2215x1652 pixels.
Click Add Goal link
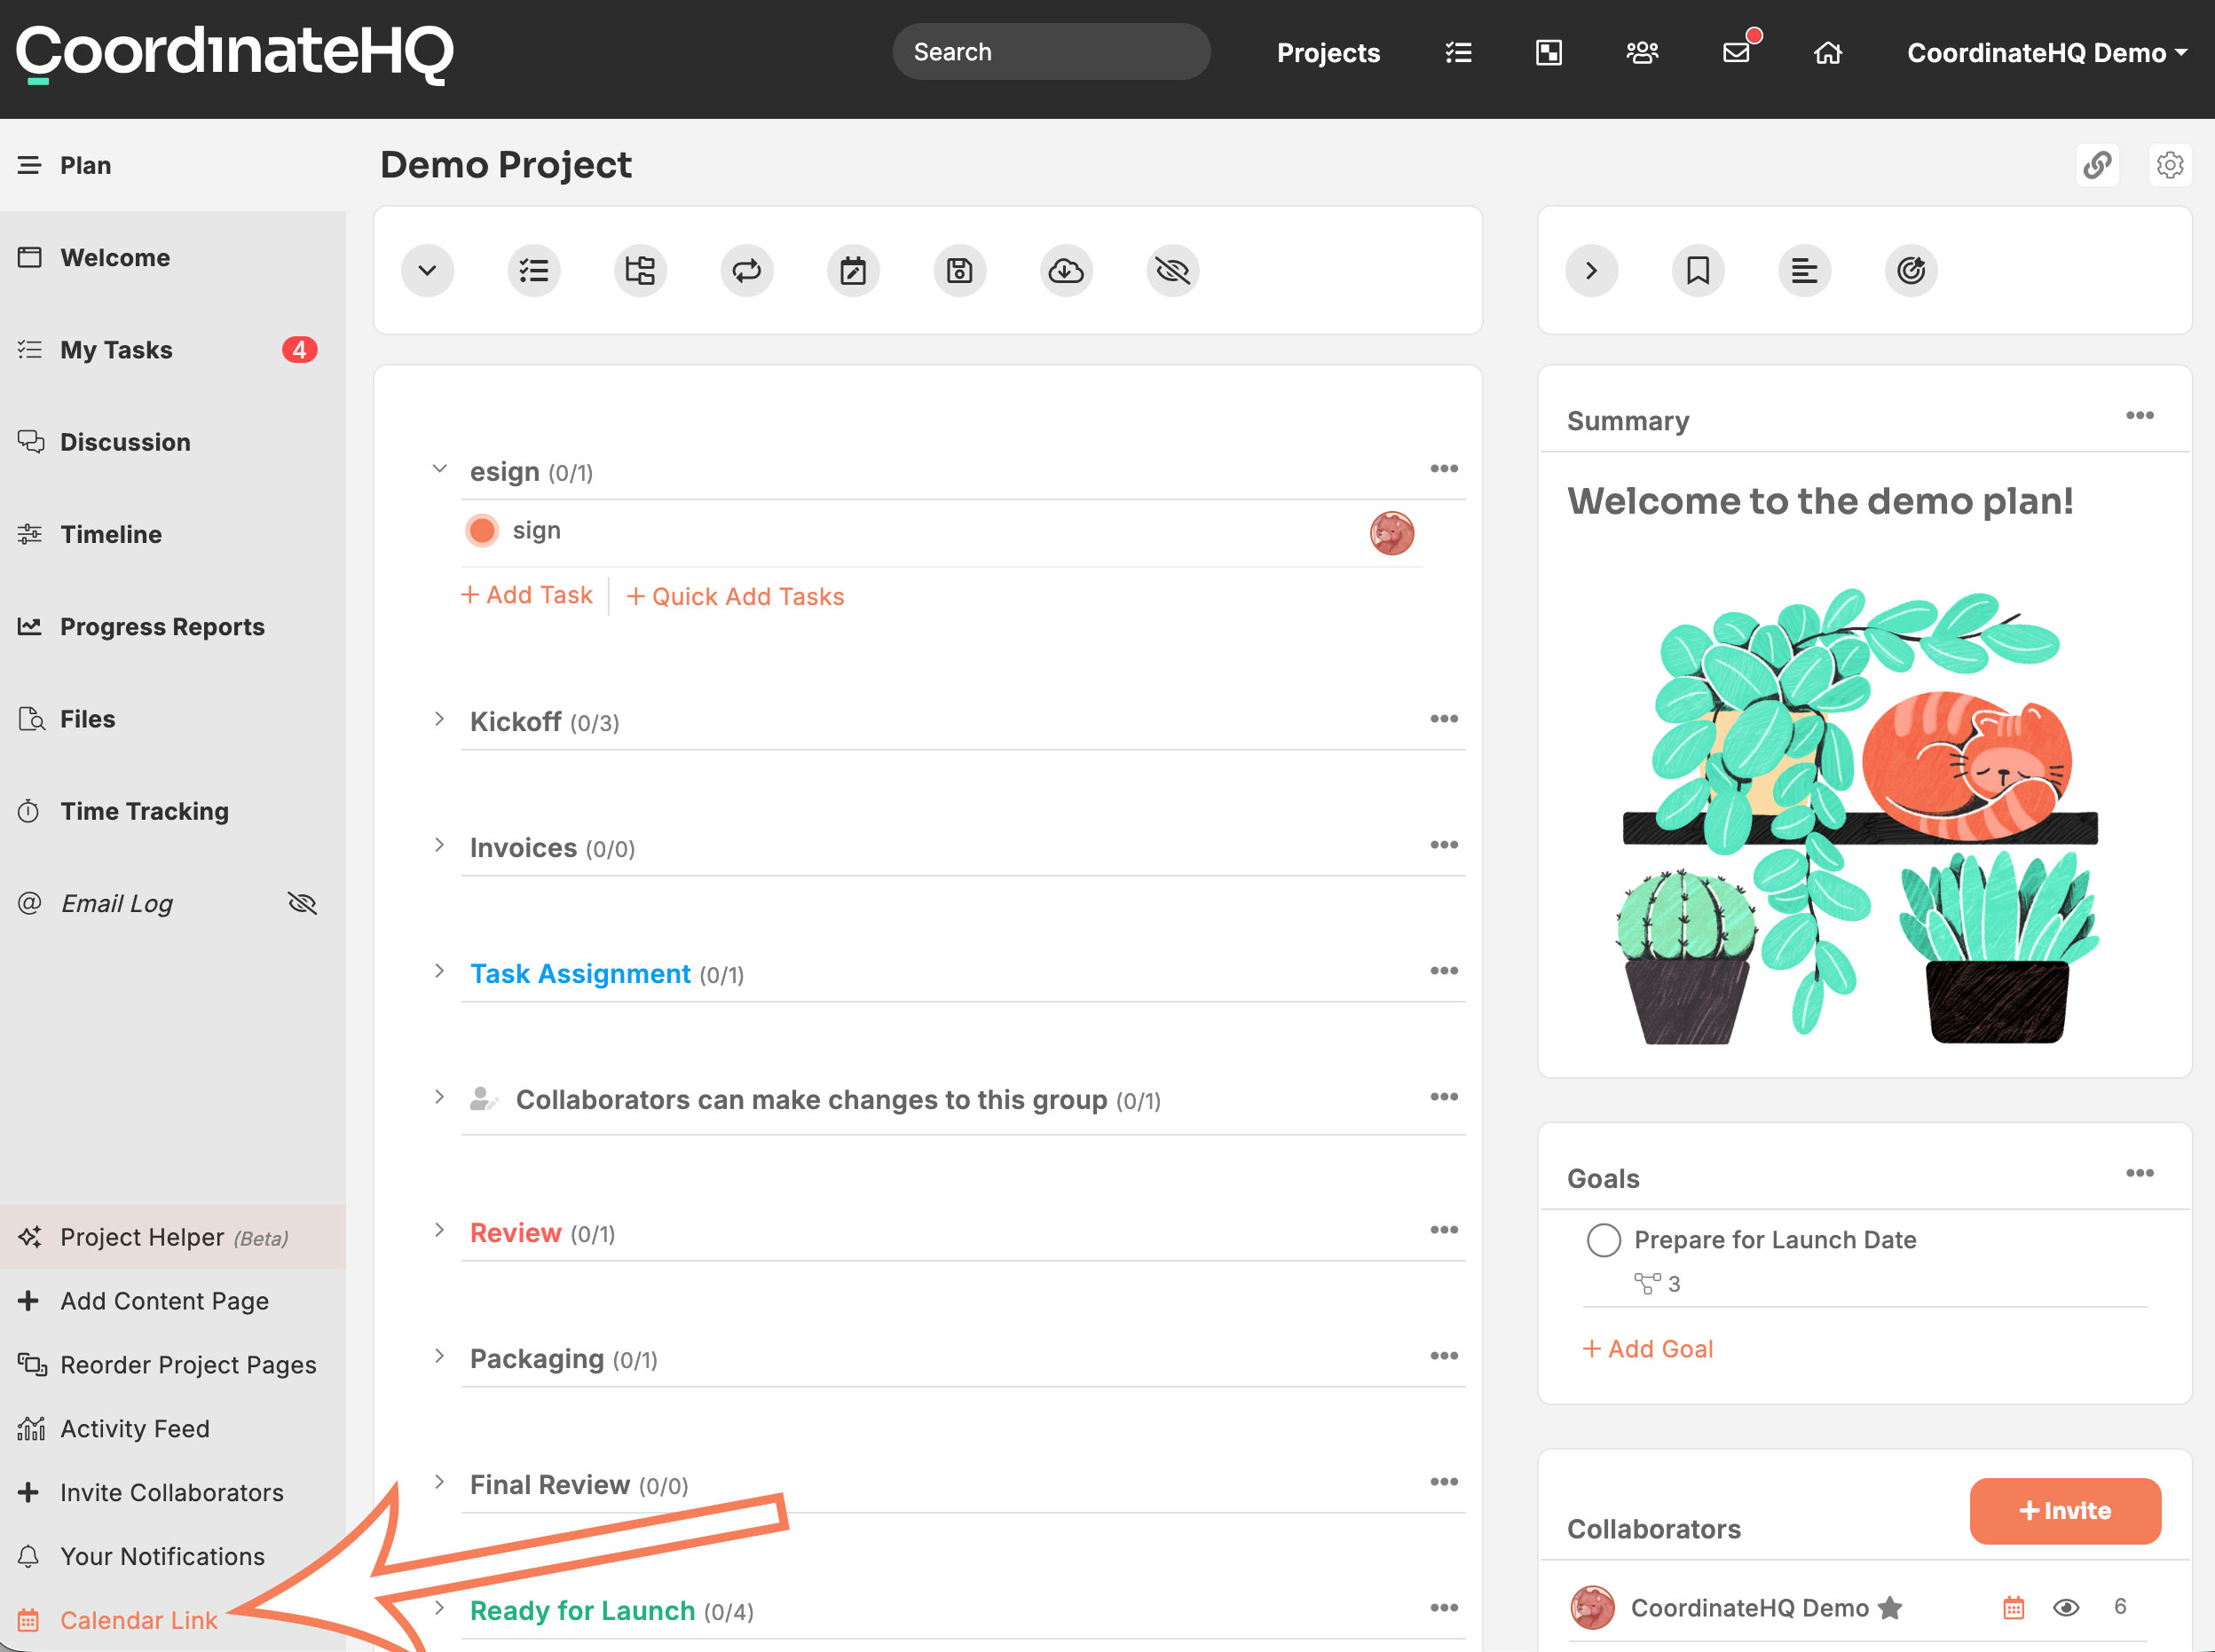pyautogui.click(x=1648, y=1350)
